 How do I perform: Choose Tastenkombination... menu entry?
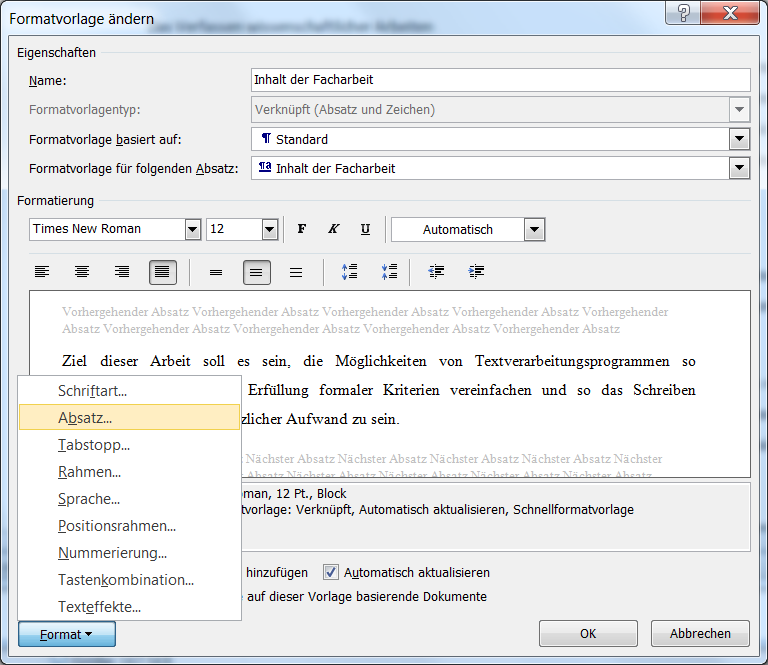129,579
